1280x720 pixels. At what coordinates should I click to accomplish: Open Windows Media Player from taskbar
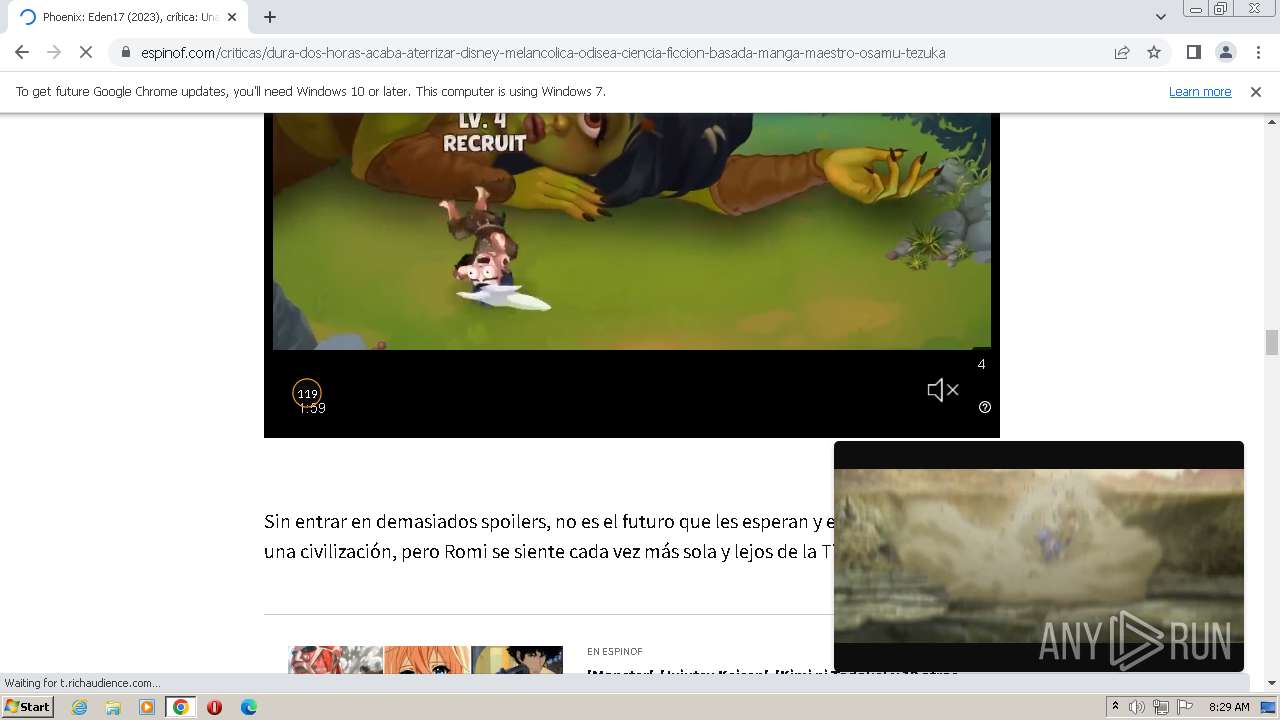(147, 707)
